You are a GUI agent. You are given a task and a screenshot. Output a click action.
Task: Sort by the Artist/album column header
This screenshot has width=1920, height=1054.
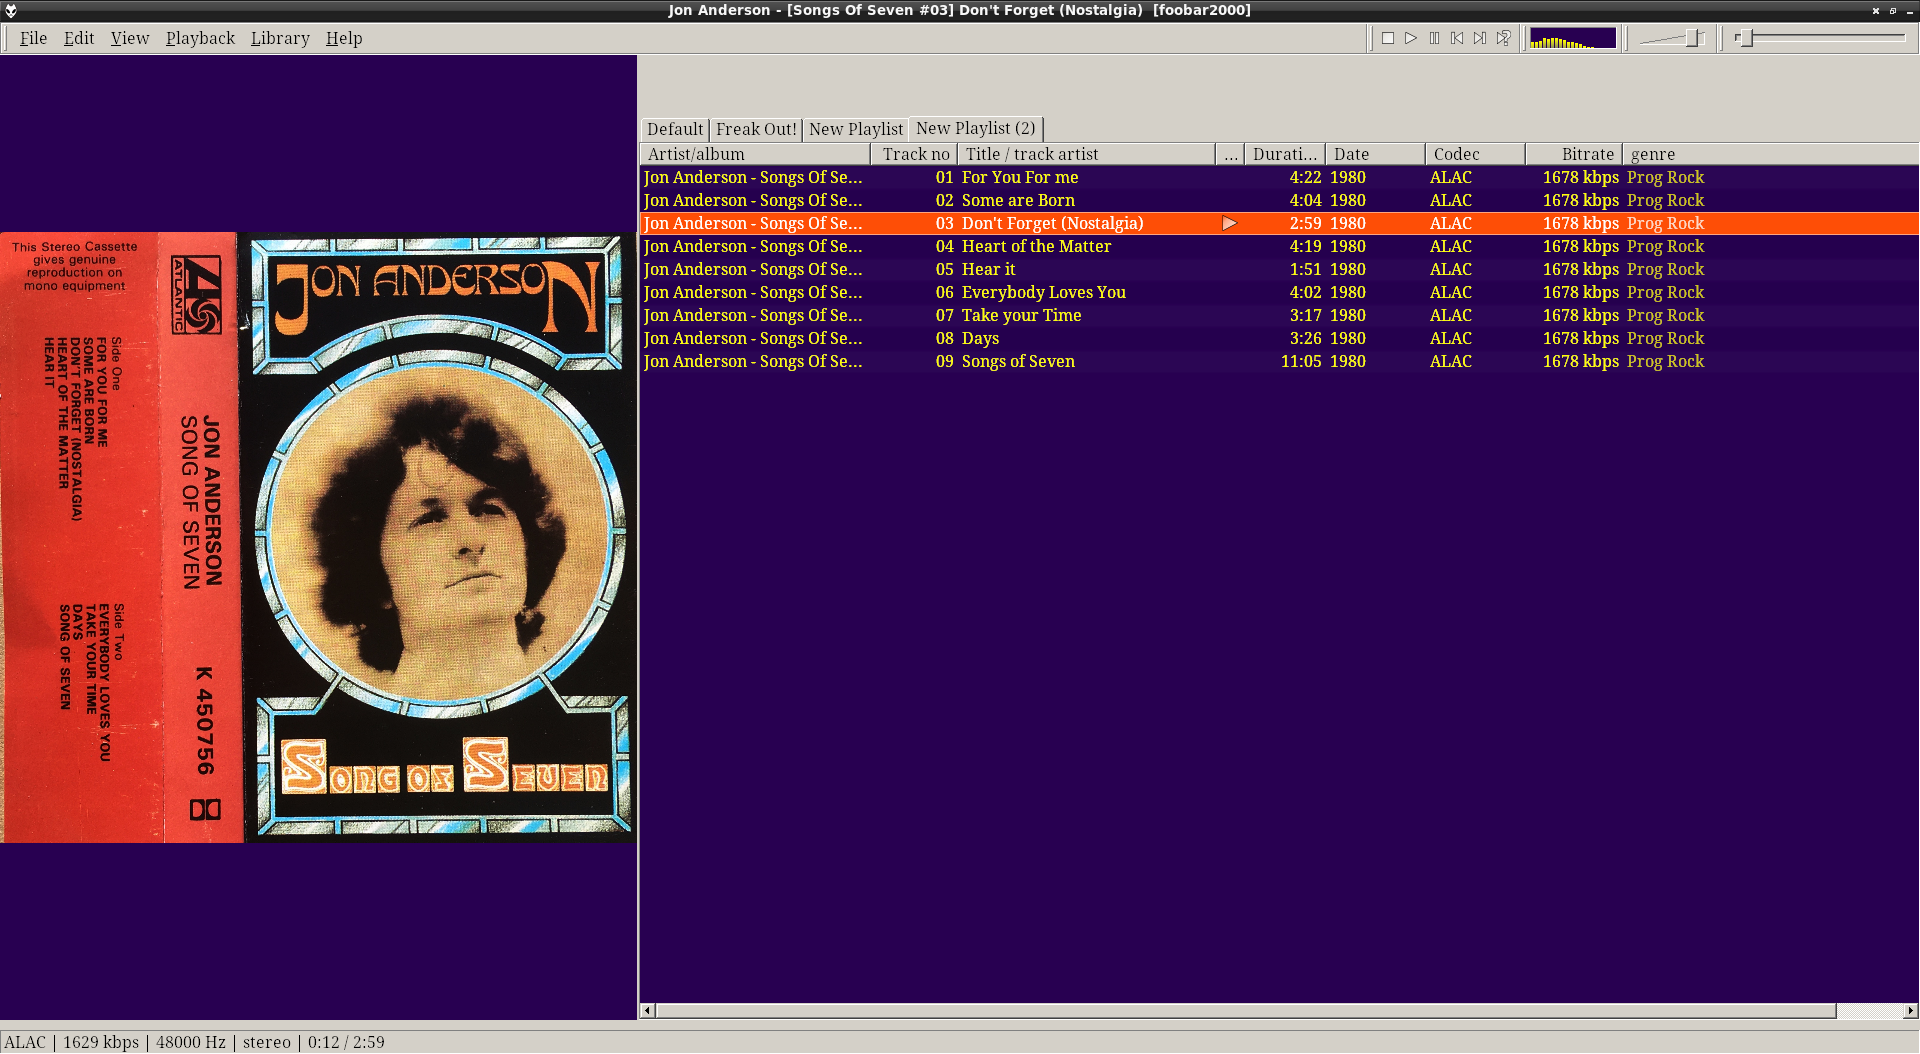[x=755, y=154]
